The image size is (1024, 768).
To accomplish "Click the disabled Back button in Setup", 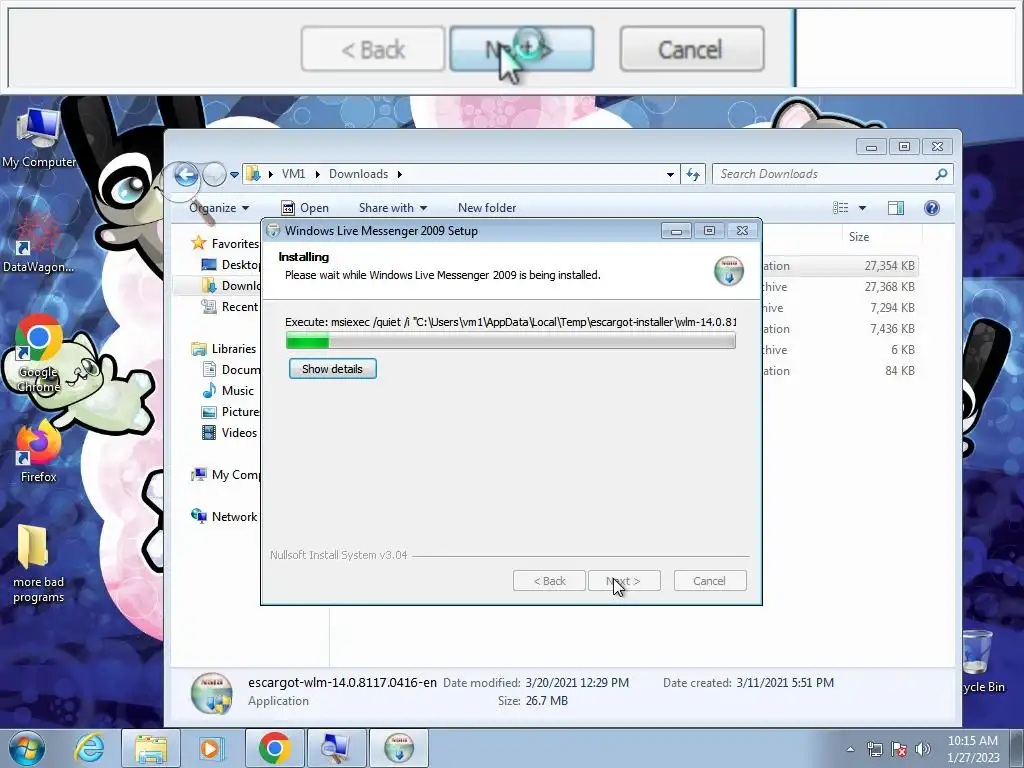I will coord(549,581).
